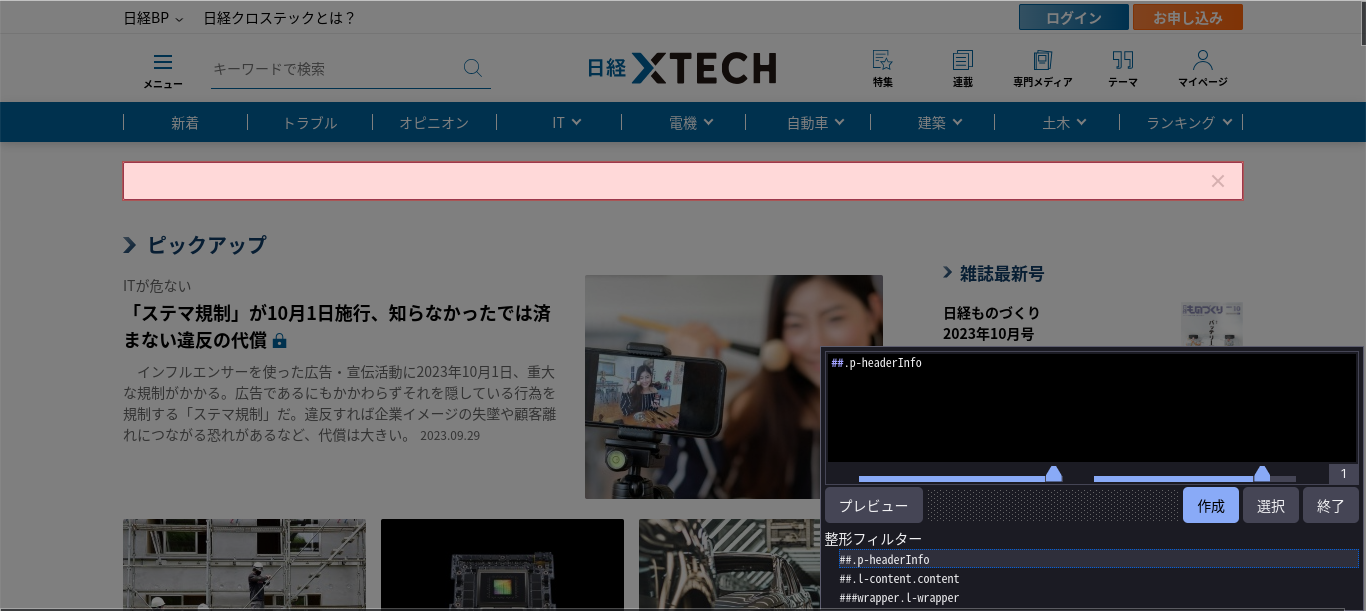Image resolution: width=1366 pixels, height=611 pixels.
Task: Expand the 日経BP dropdown
Action: (152, 17)
